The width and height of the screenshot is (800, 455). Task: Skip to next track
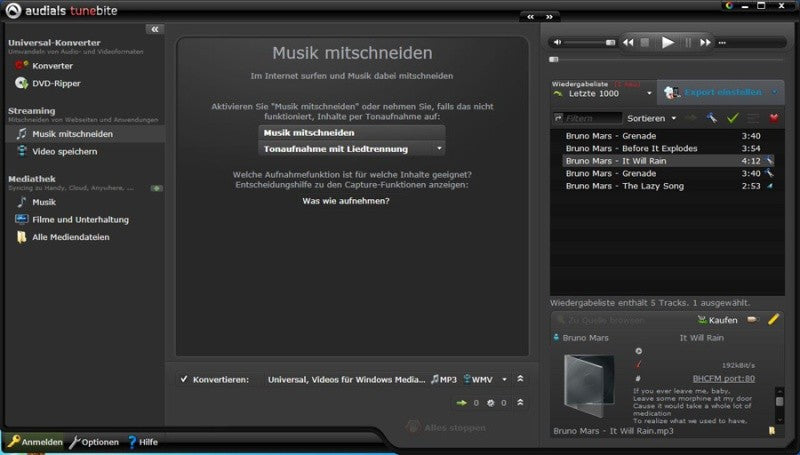tap(705, 42)
